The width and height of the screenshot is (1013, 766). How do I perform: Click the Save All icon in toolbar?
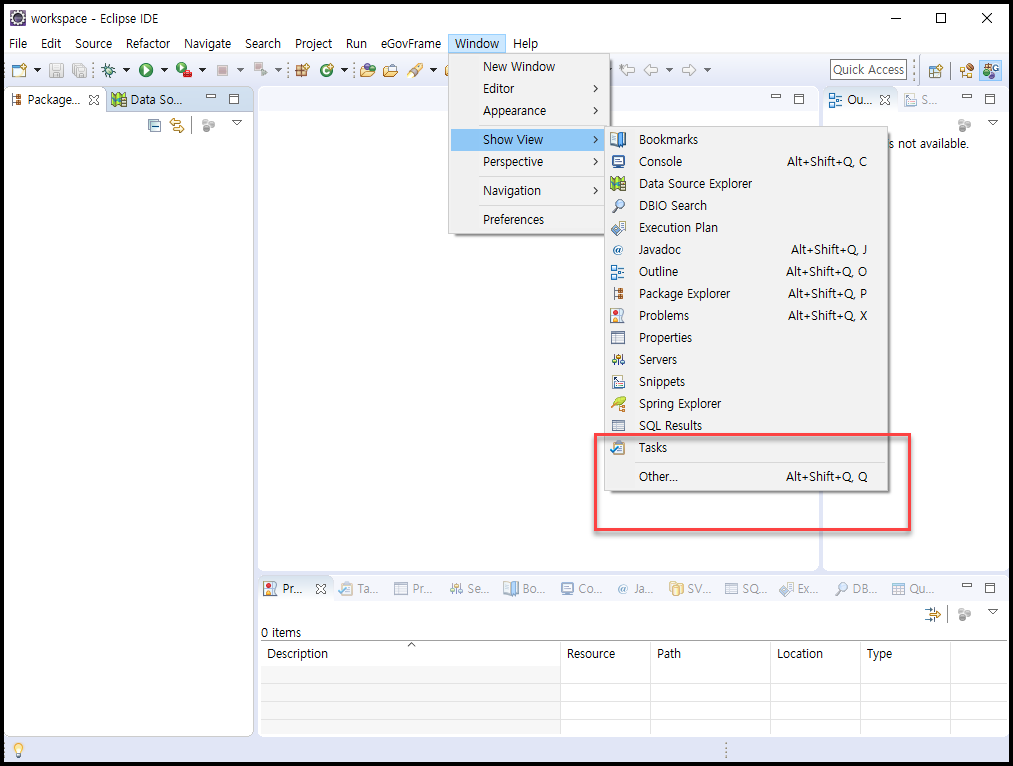pyautogui.click(x=79, y=70)
